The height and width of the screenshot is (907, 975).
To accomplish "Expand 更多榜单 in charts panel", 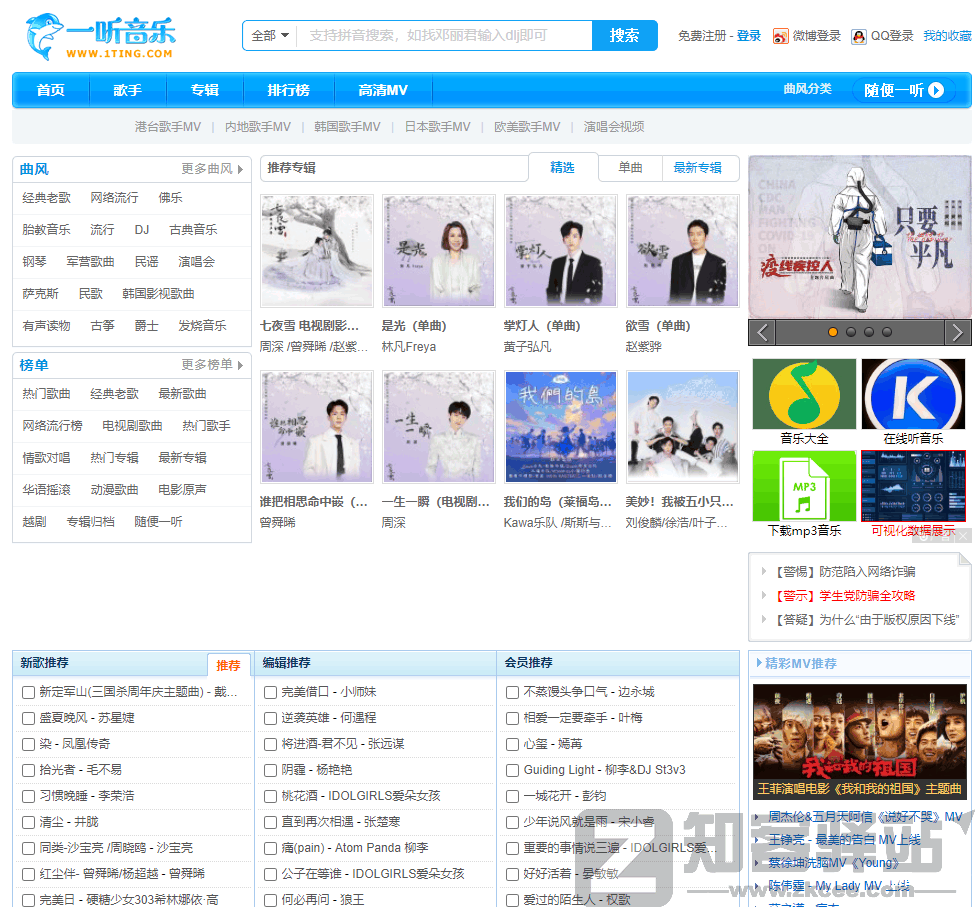I will coord(212,365).
